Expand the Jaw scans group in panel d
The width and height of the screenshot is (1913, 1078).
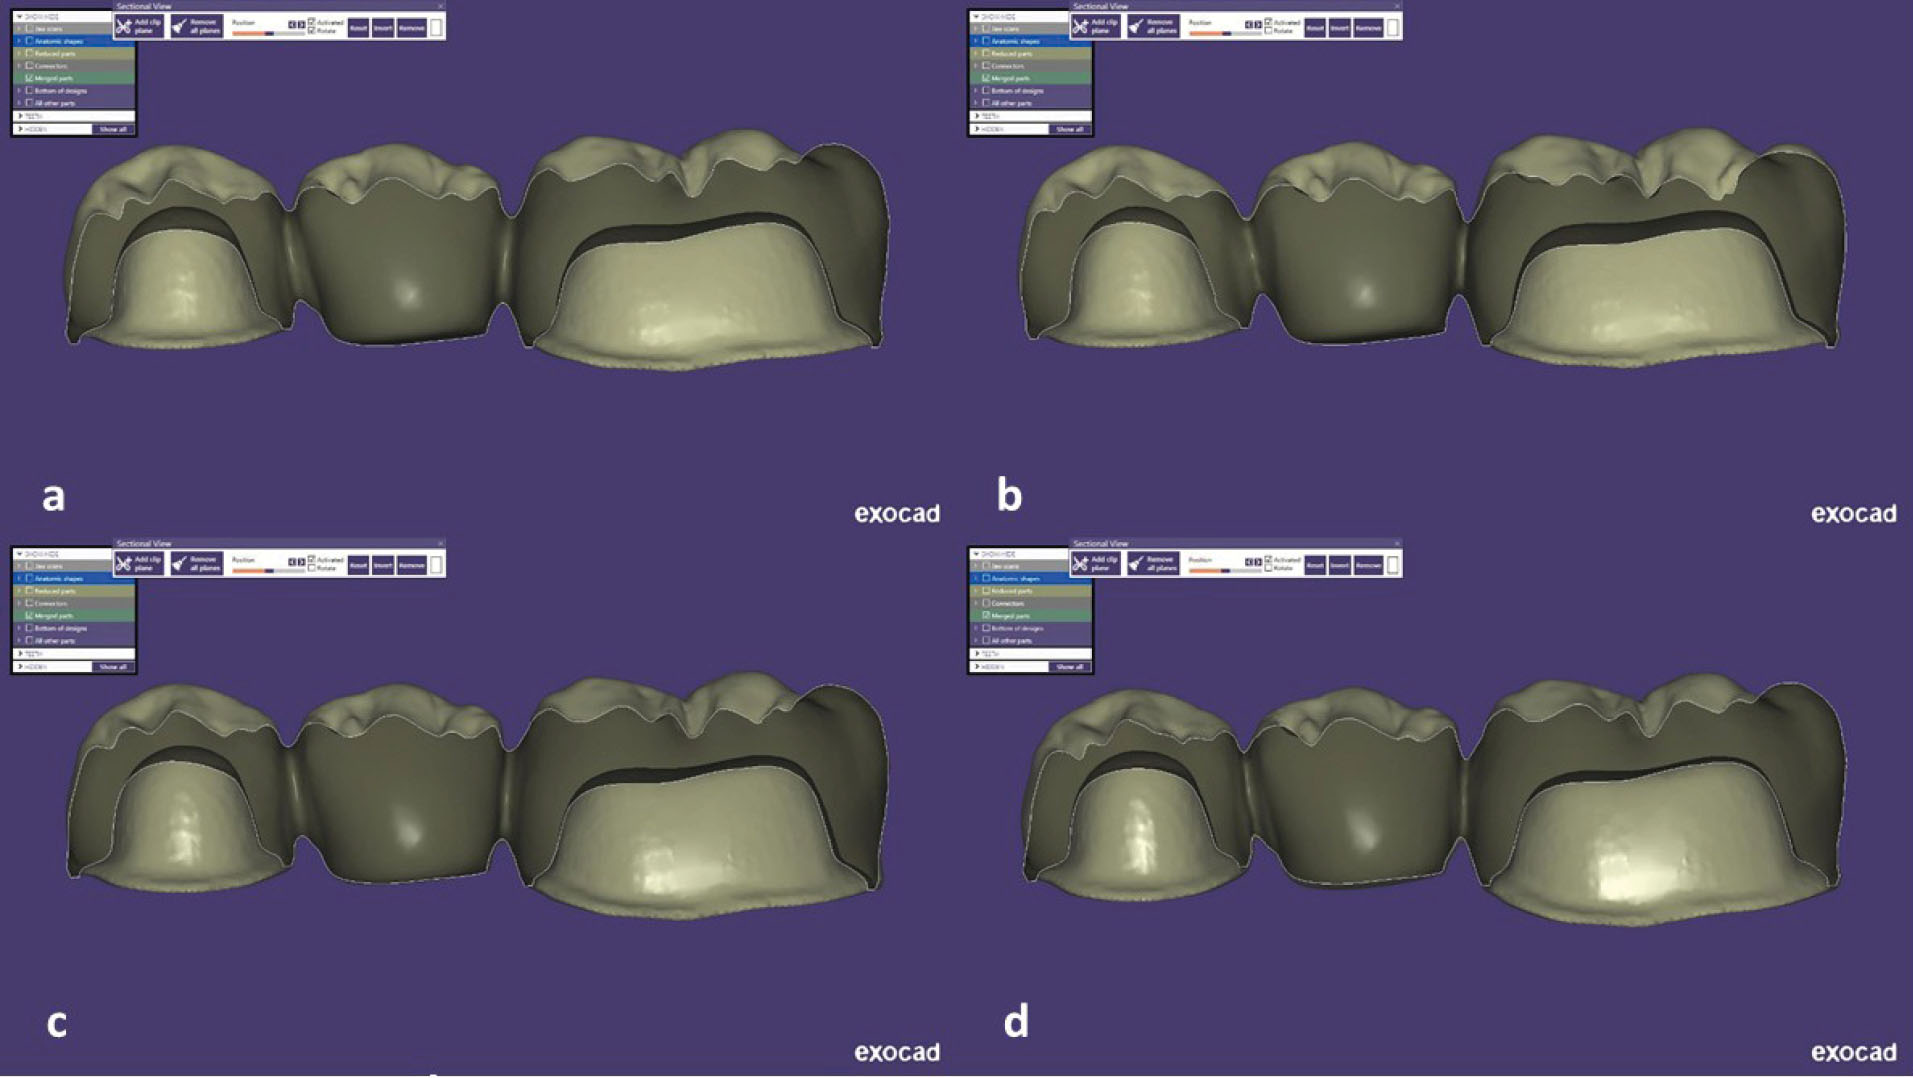point(976,566)
